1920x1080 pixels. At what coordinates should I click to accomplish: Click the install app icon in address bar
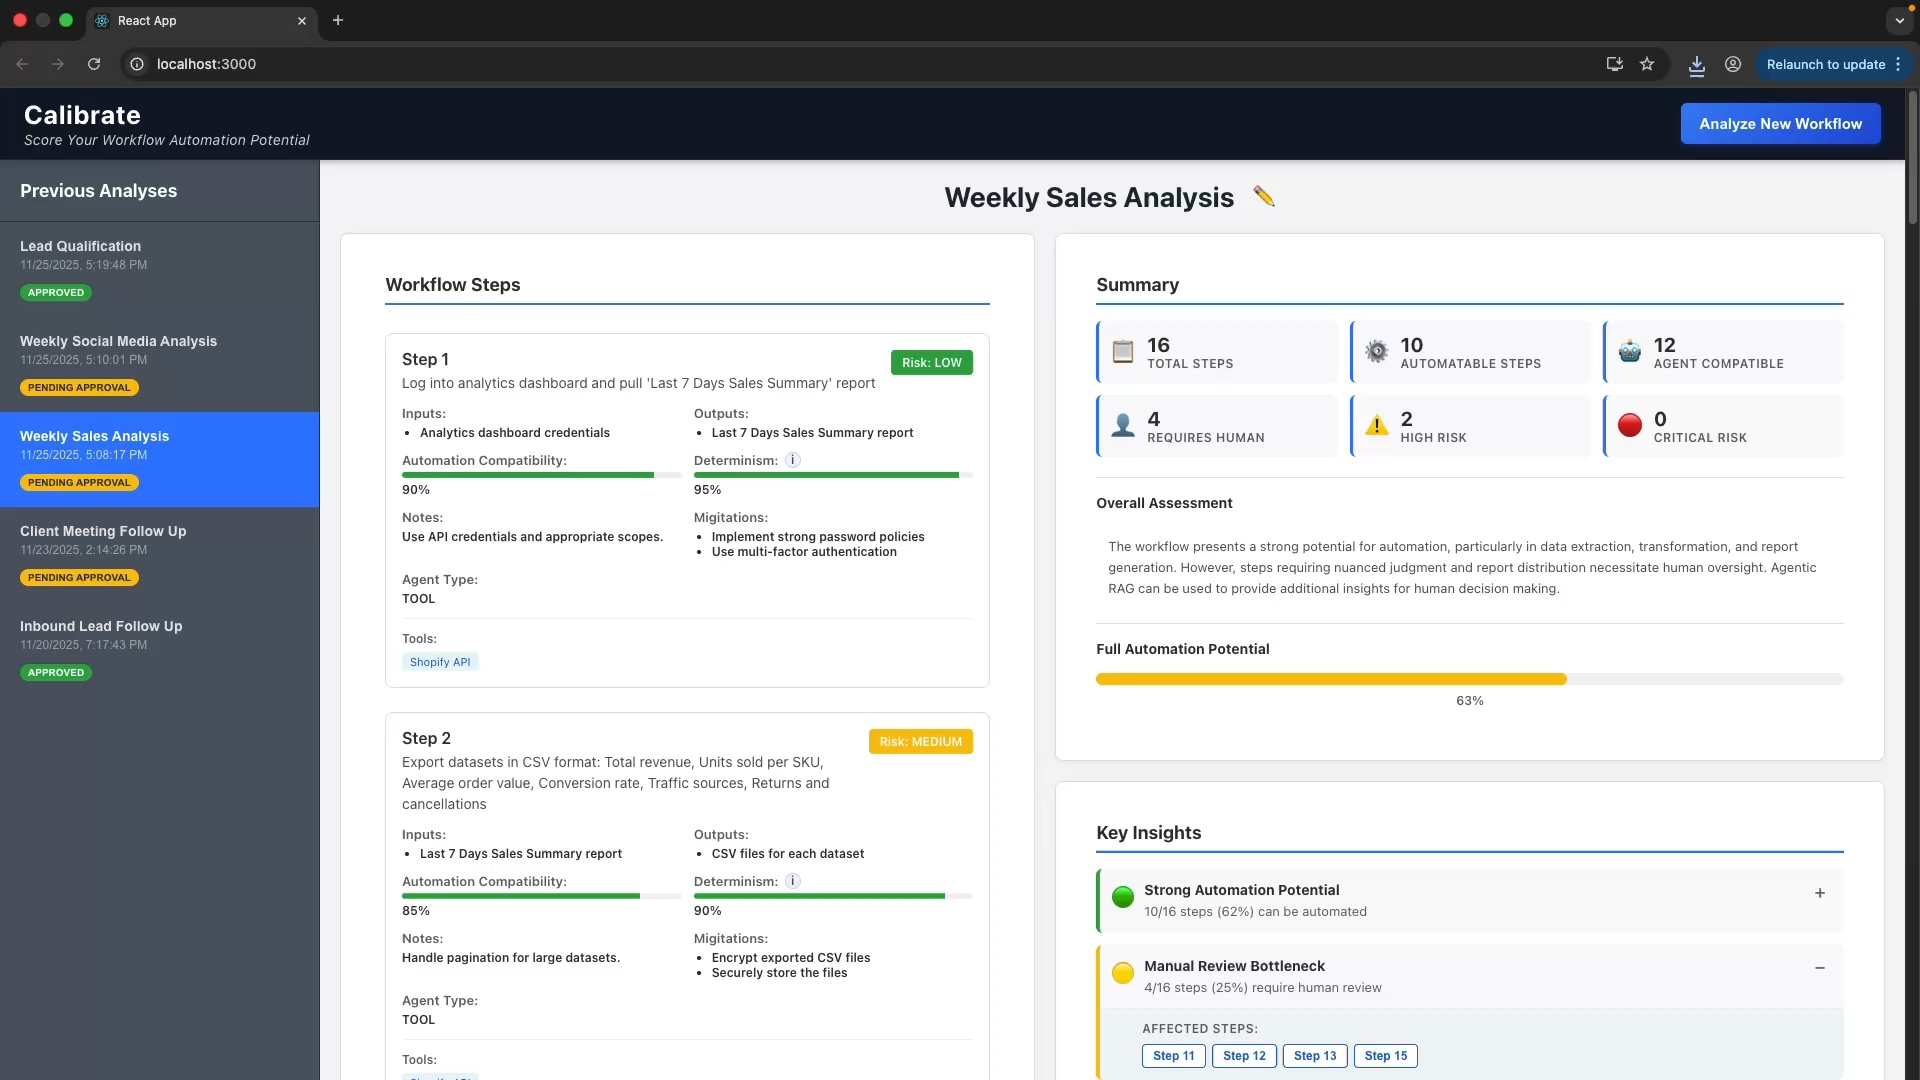point(1614,64)
